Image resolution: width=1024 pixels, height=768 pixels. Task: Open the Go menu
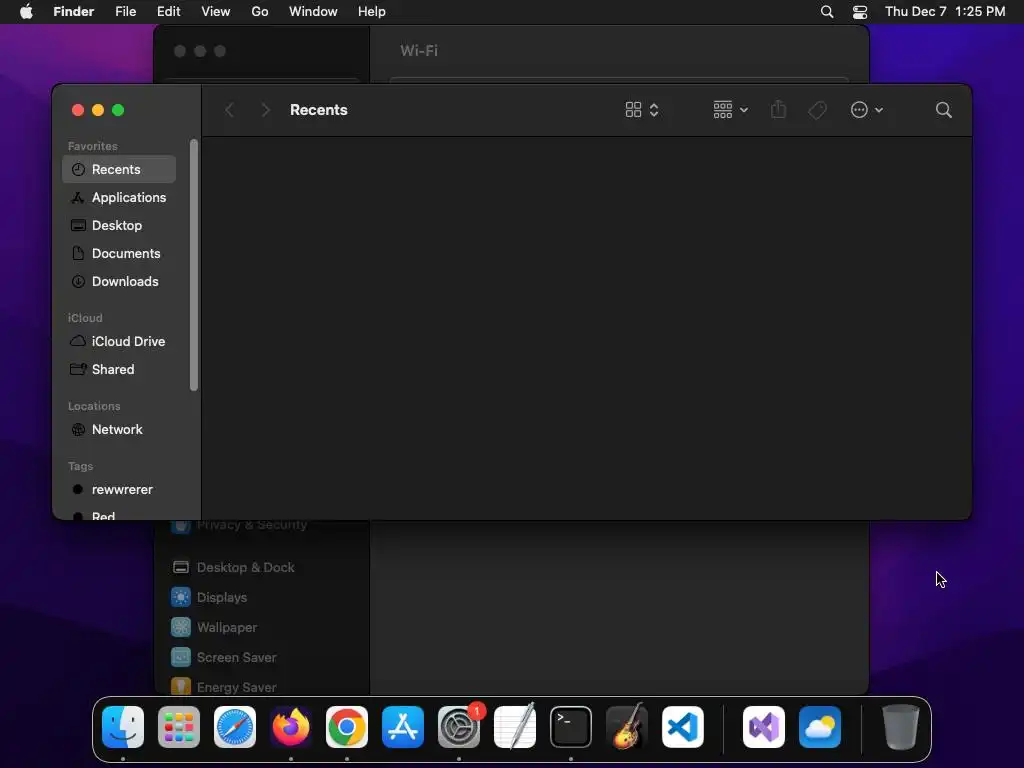click(260, 12)
